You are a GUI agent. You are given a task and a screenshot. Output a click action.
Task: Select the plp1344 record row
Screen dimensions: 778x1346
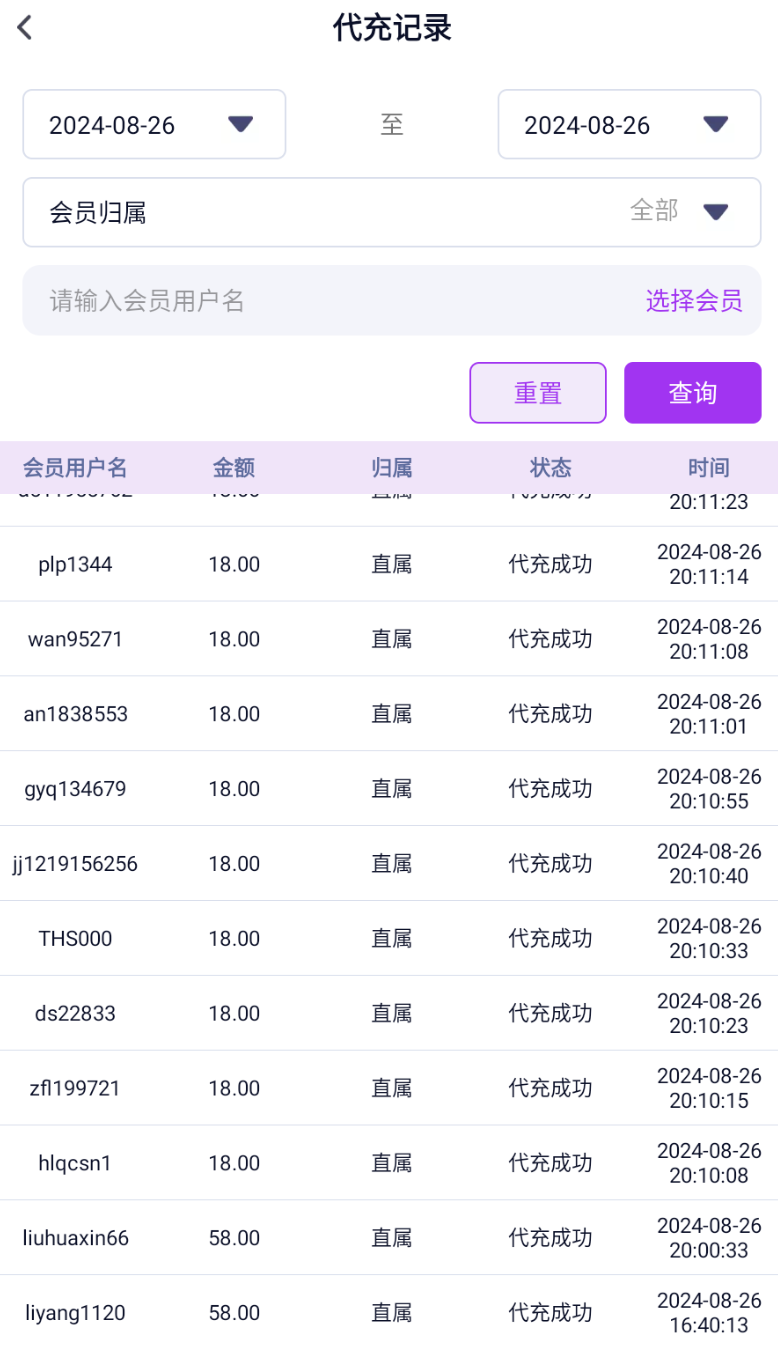389,565
